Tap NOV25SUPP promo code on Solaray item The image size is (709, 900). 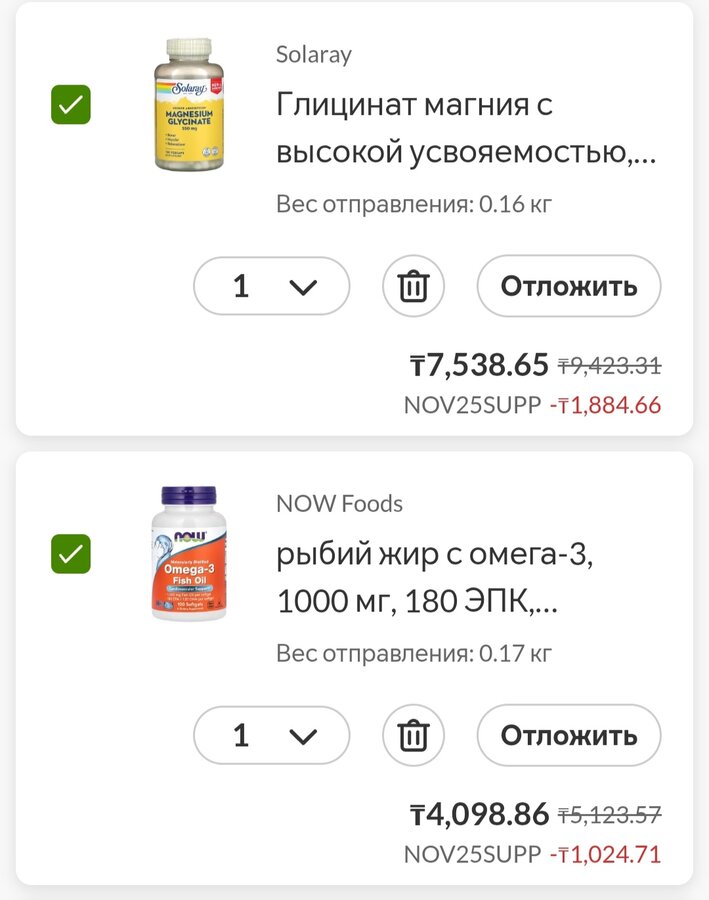point(471,405)
